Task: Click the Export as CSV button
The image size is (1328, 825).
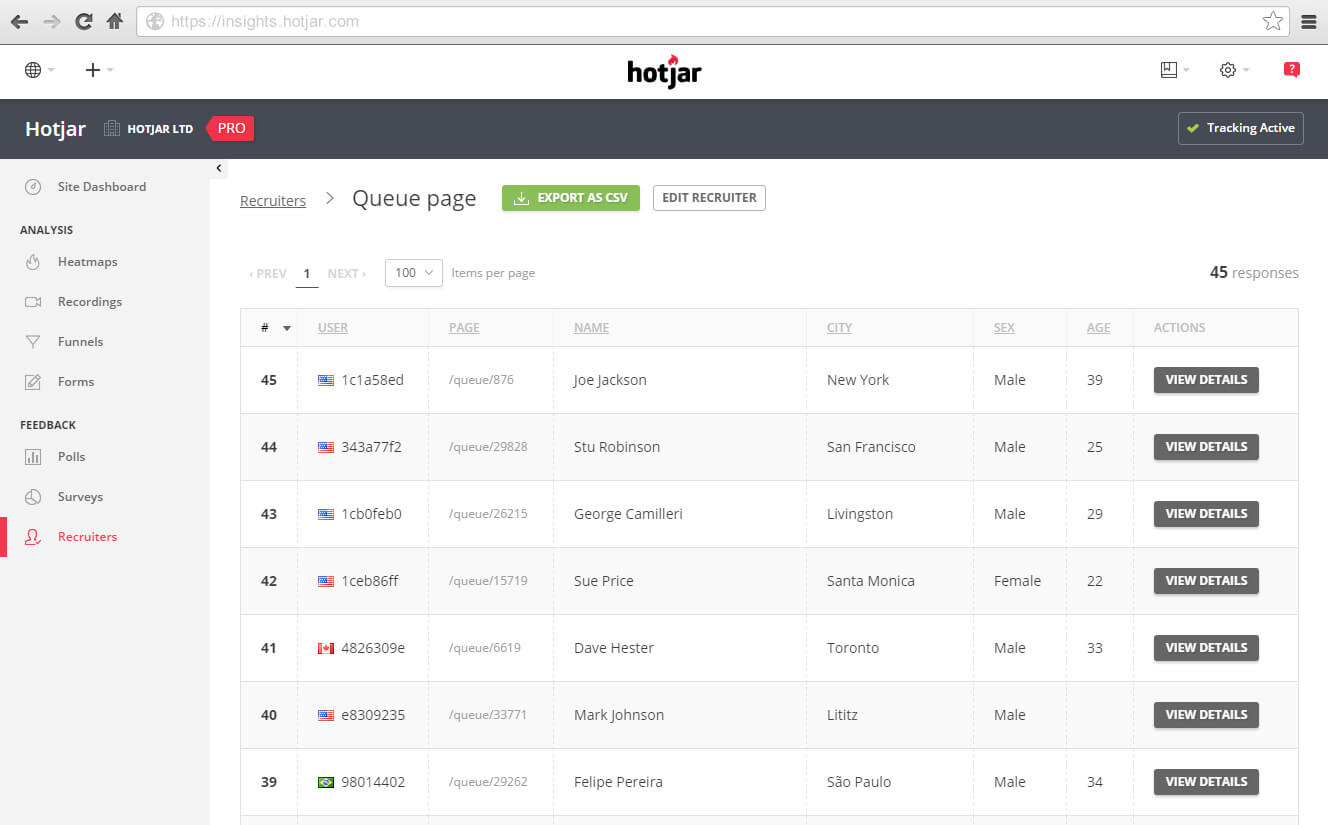Action: click(571, 198)
